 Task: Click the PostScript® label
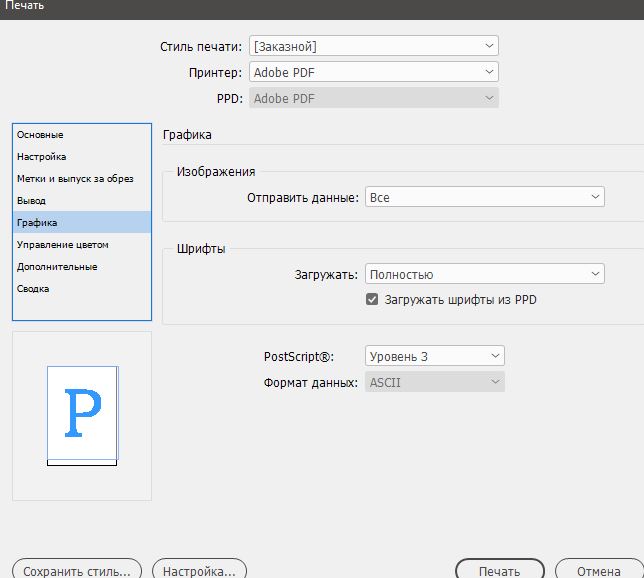(x=299, y=356)
